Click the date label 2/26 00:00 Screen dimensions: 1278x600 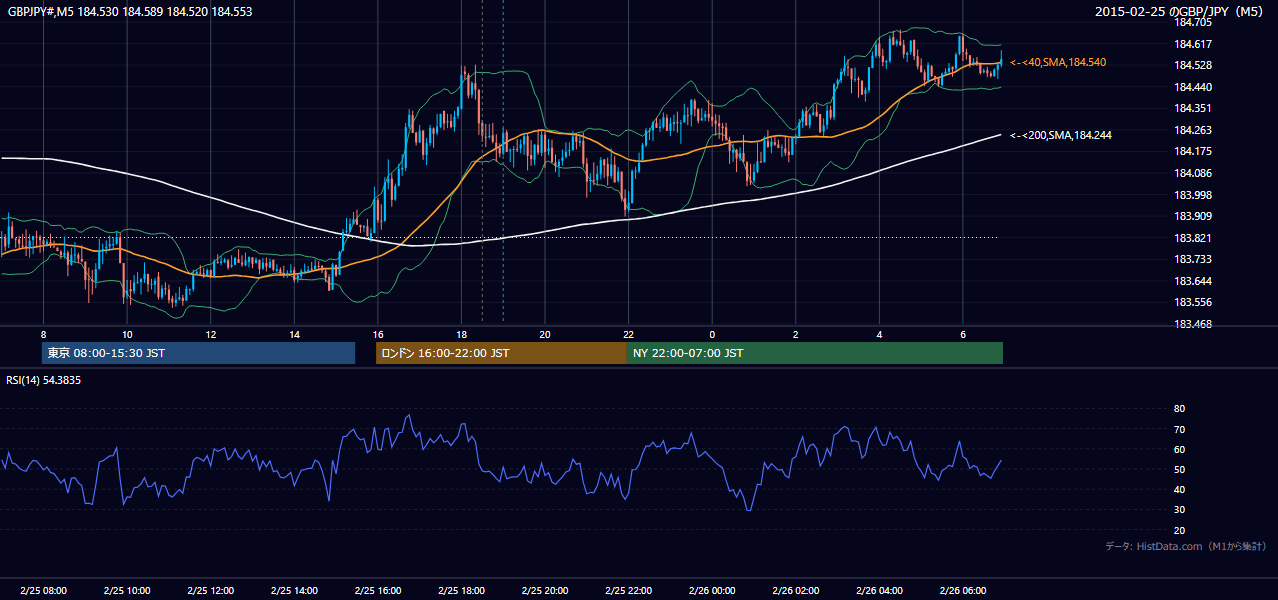712,591
